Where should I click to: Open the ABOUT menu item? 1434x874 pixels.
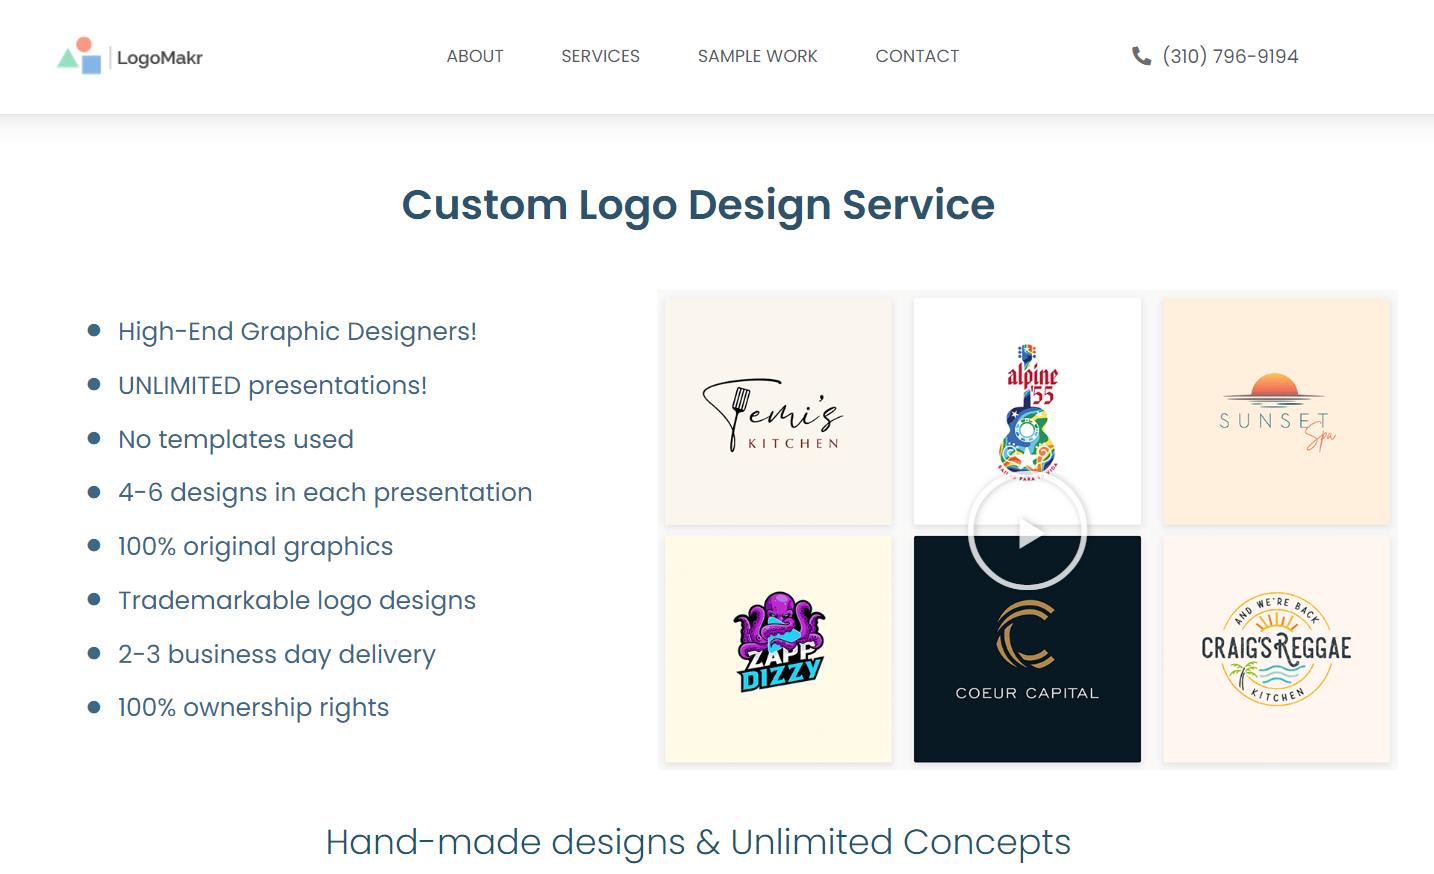pos(475,56)
